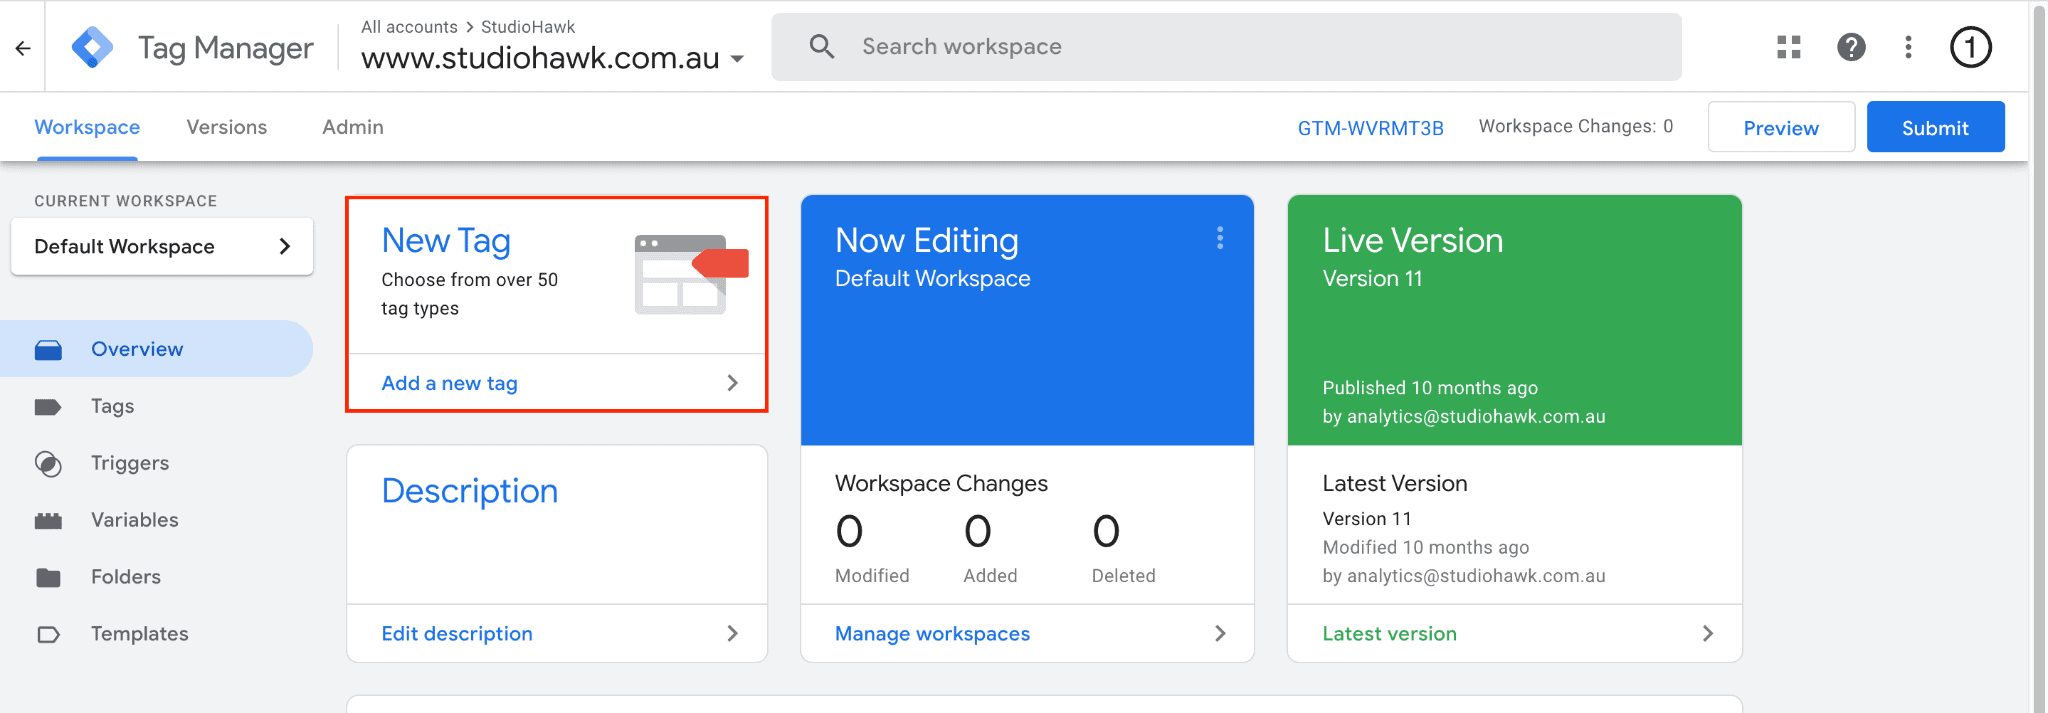The height and width of the screenshot is (713, 2048).
Task: Click the Search workspace input field
Action: click(x=1226, y=47)
